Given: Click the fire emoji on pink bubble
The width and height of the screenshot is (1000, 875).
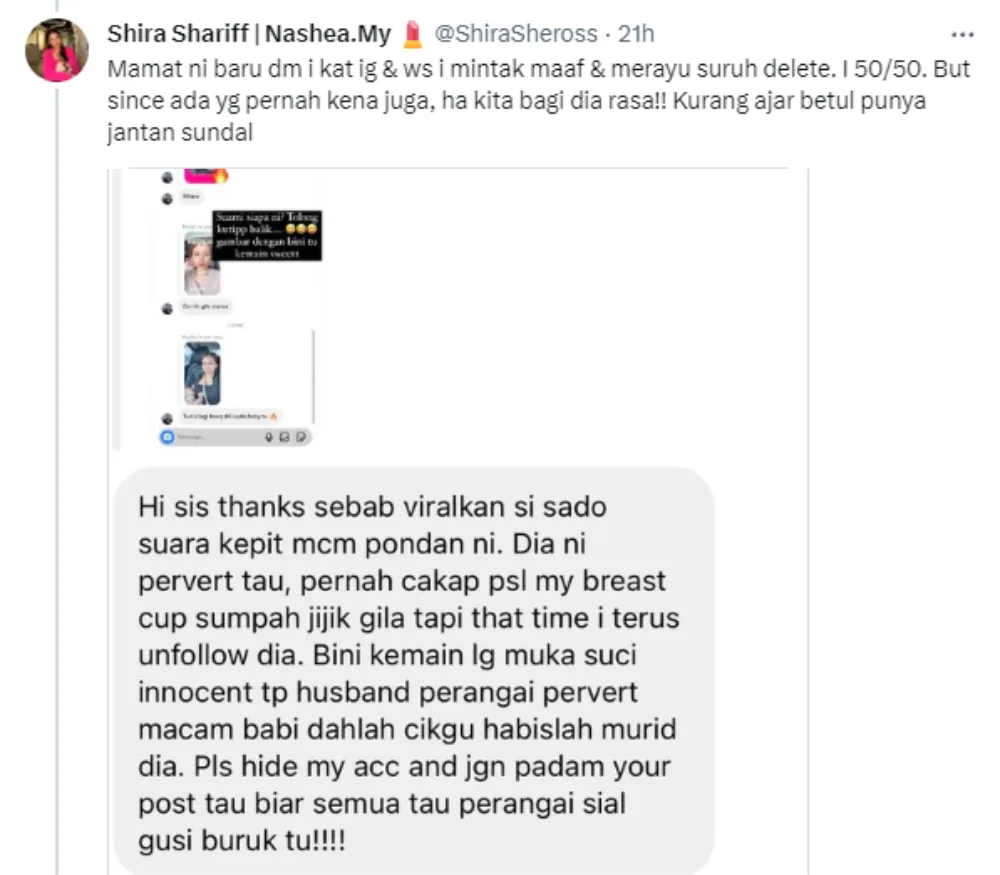Looking at the screenshot, I should 221,175.
